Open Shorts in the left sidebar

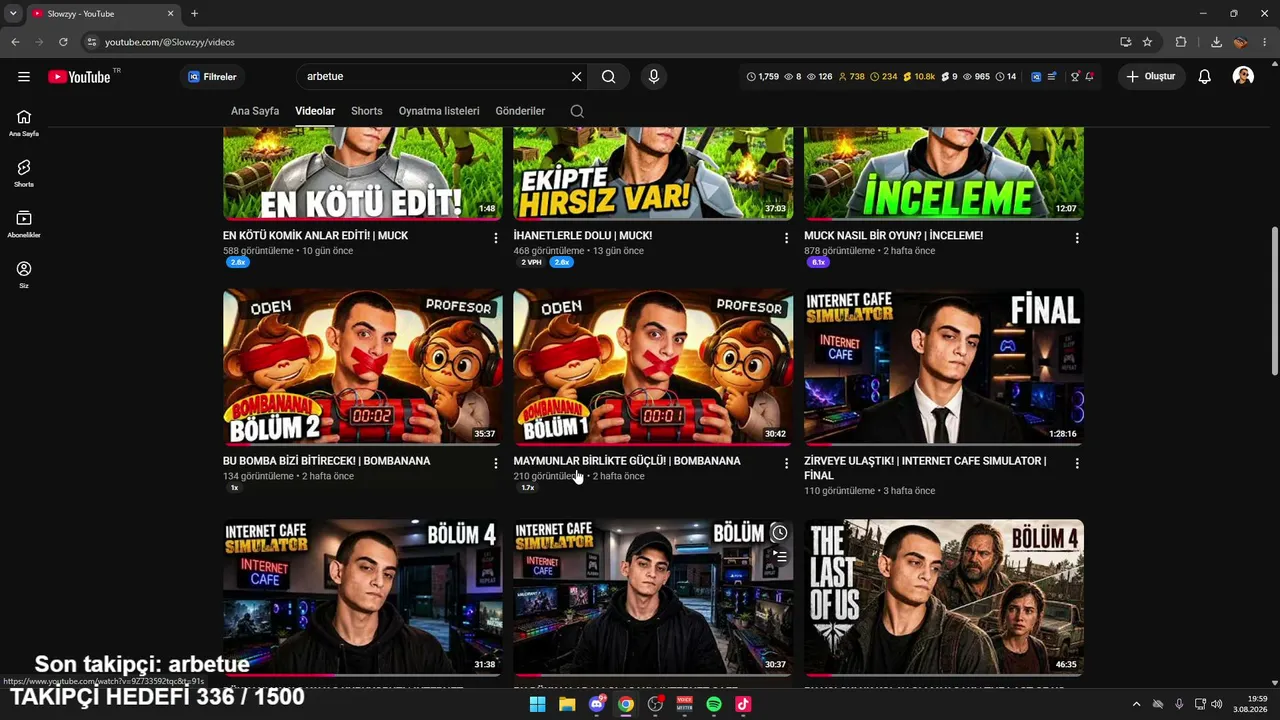[x=24, y=174]
